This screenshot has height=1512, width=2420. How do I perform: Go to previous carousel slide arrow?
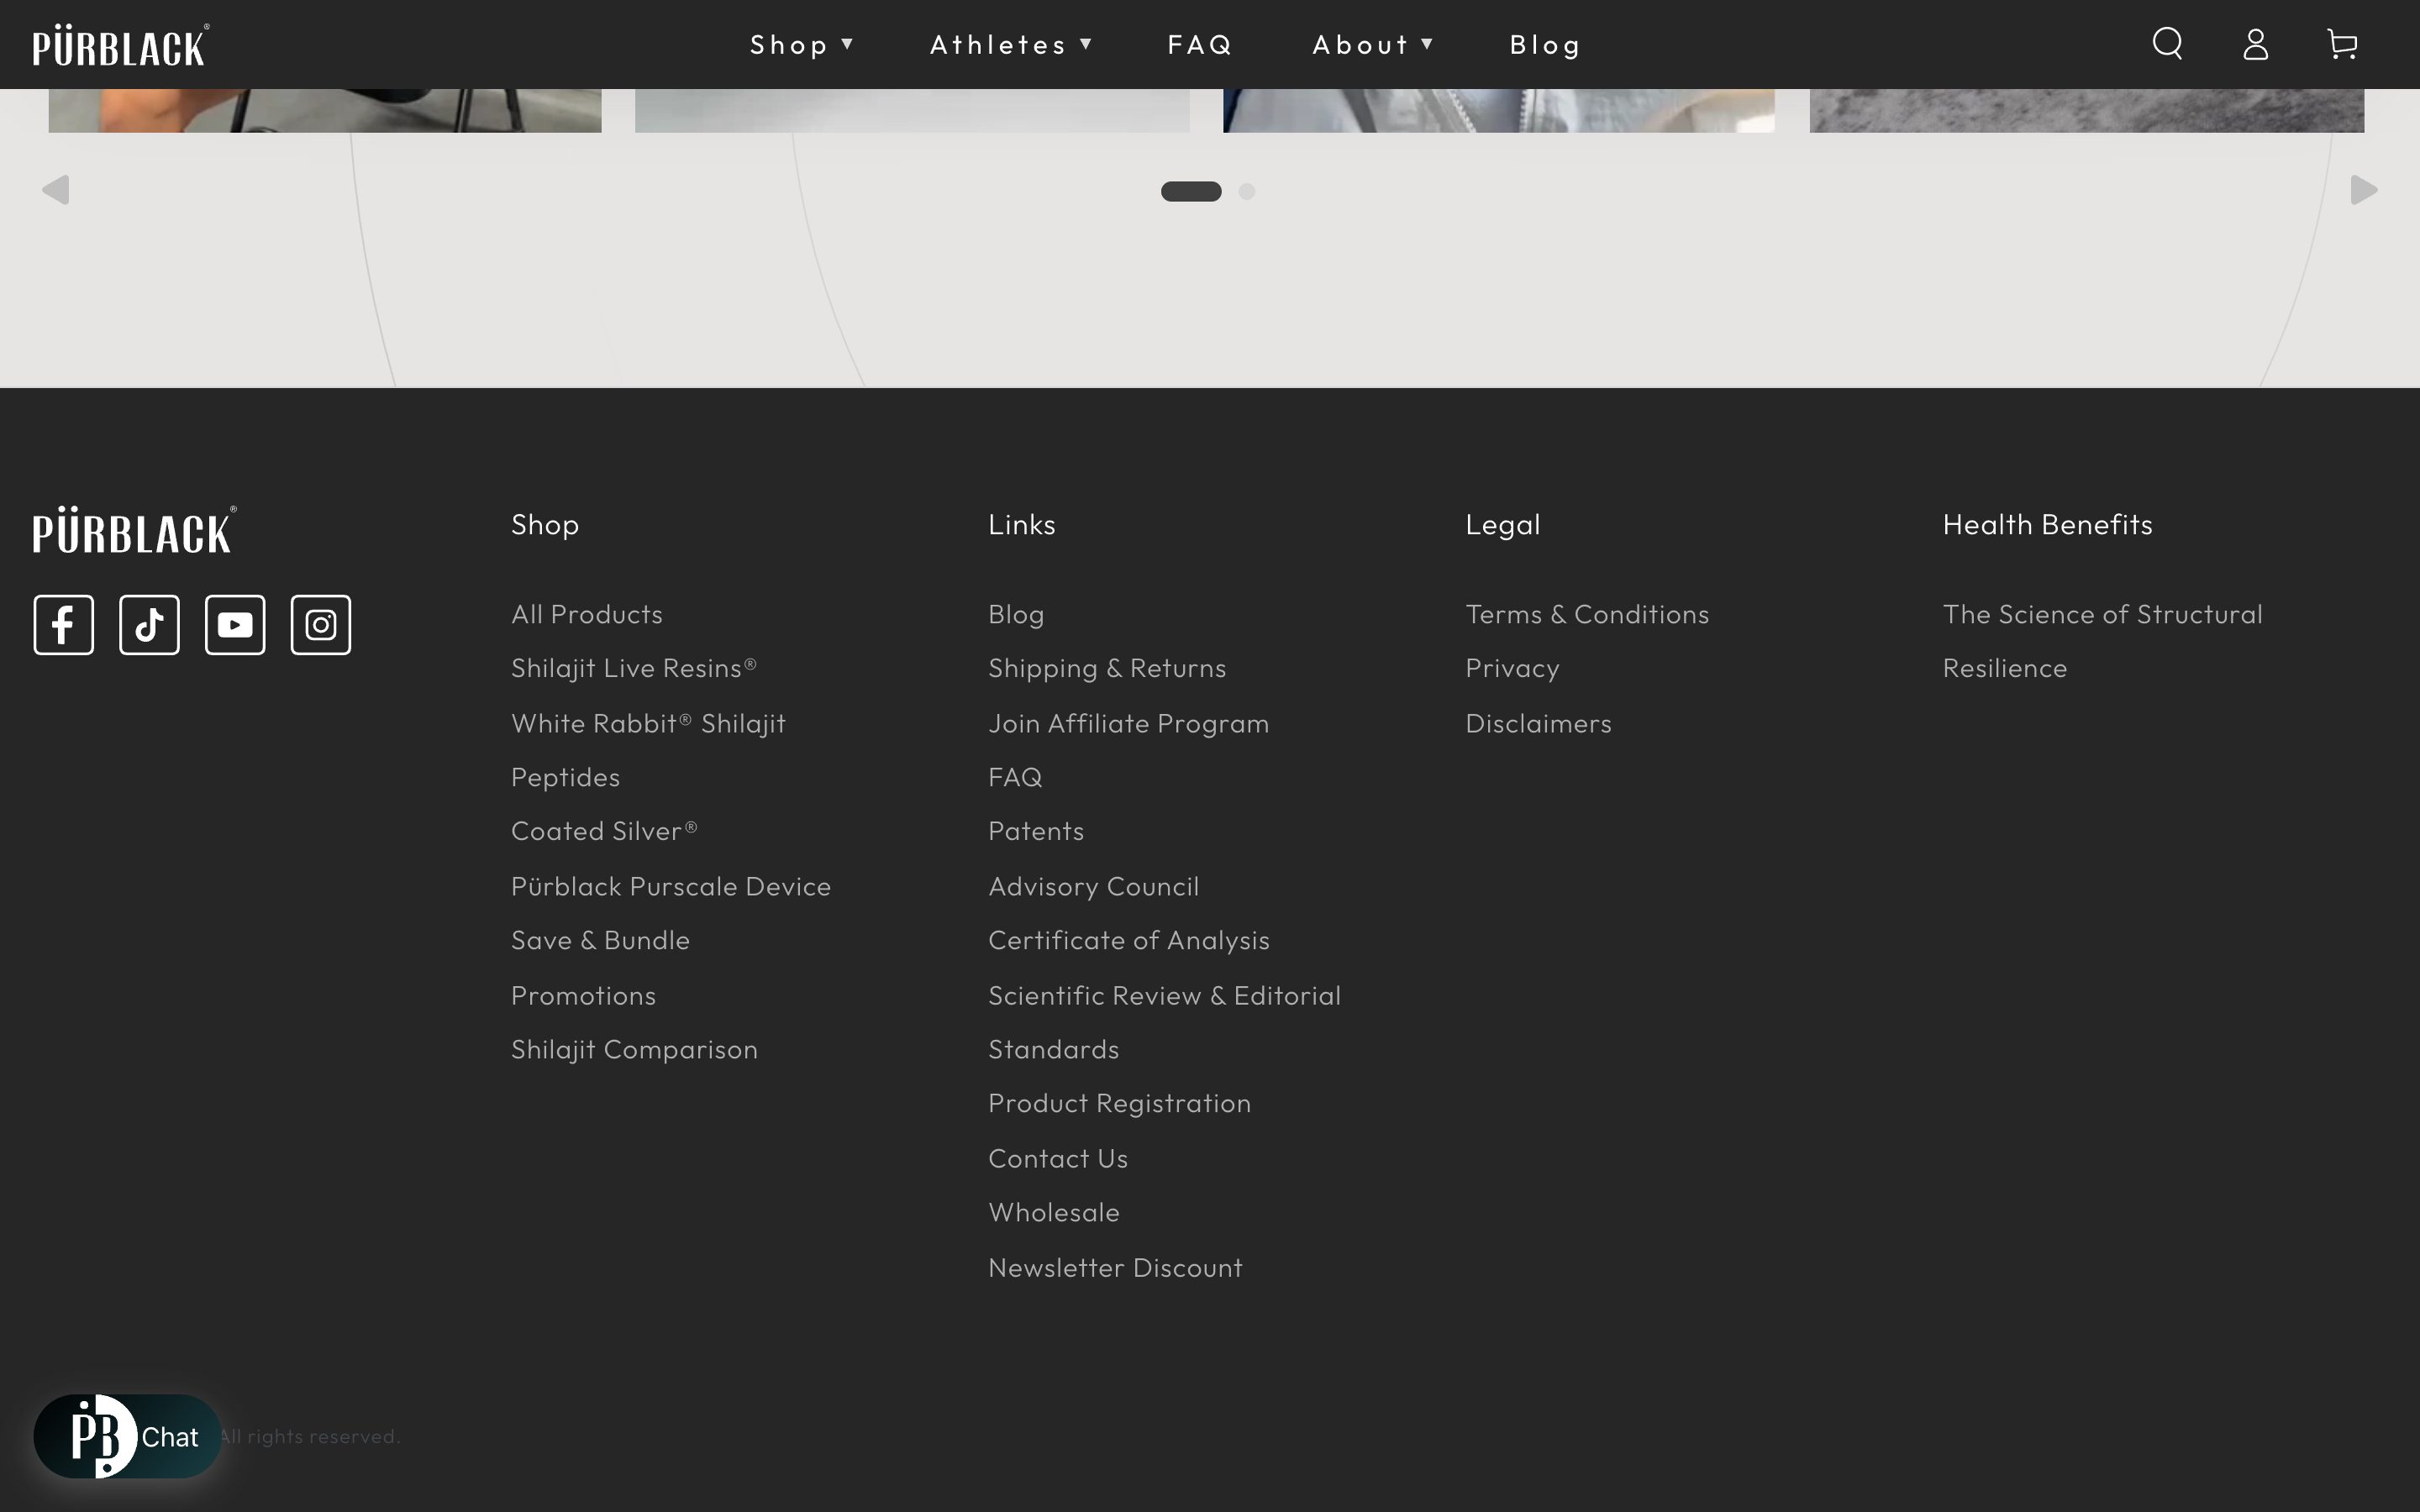(x=56, y=190)
